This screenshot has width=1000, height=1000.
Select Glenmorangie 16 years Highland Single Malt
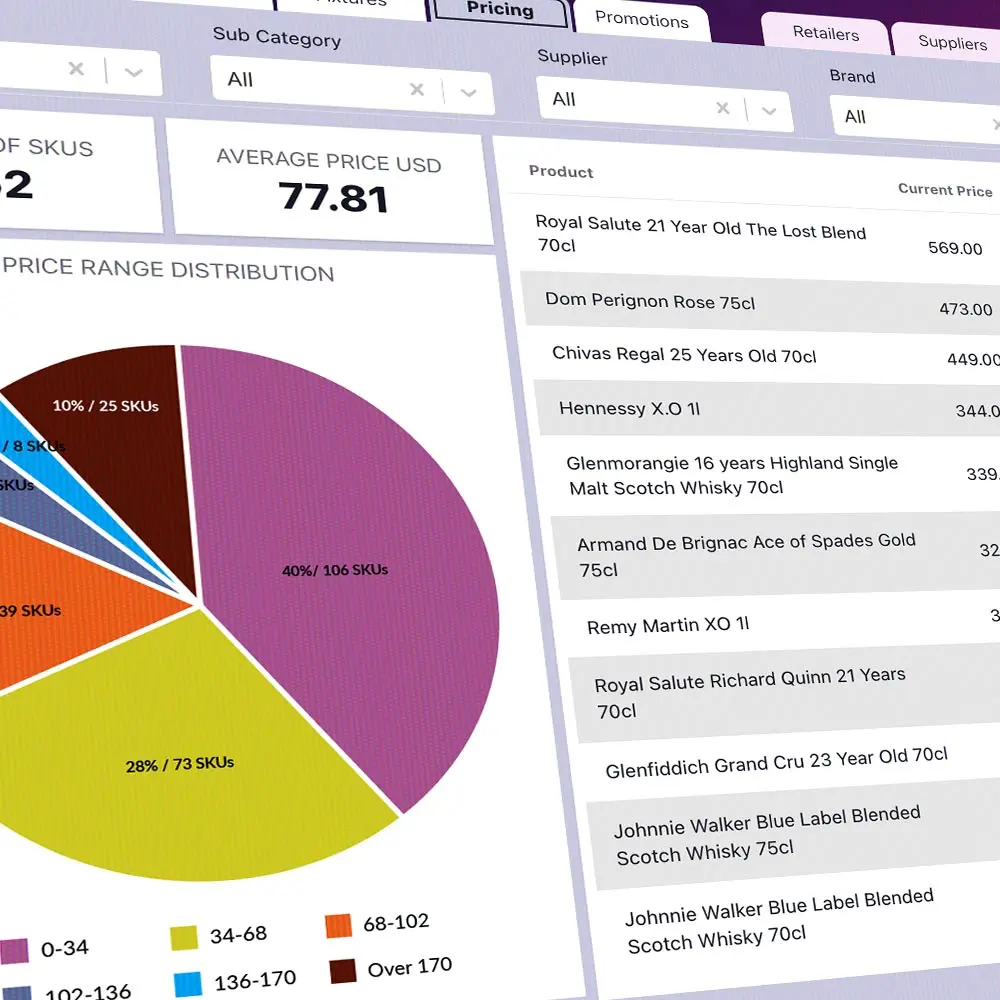pos(773,475)
